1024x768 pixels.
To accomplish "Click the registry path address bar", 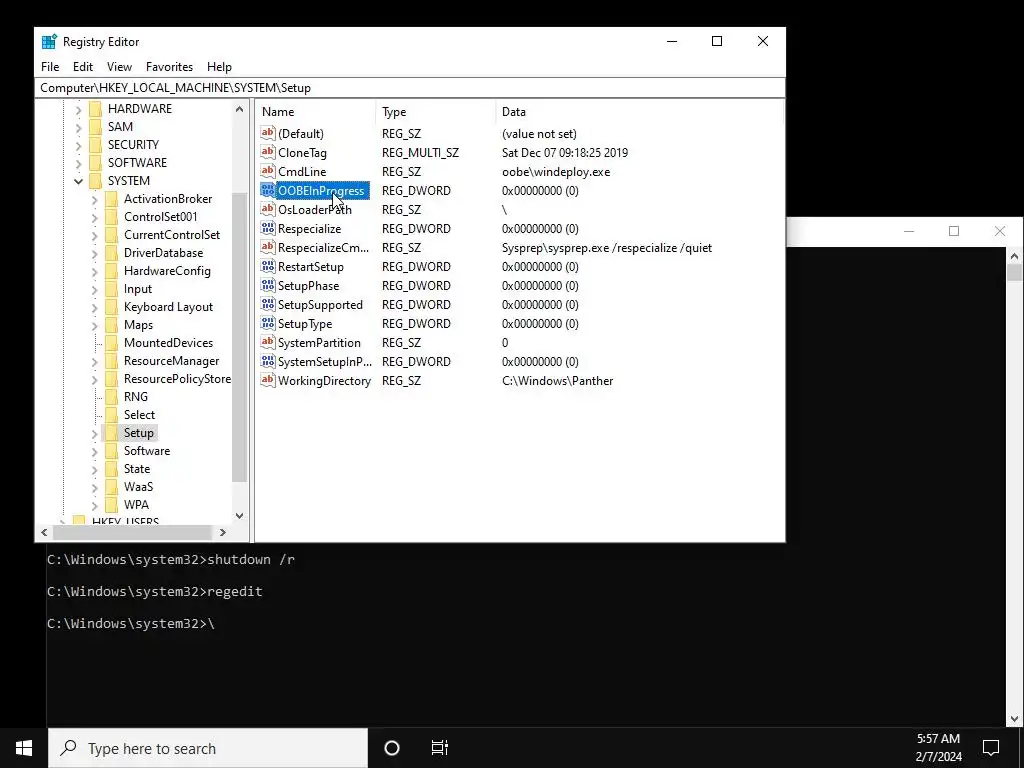I will (409, 88).
